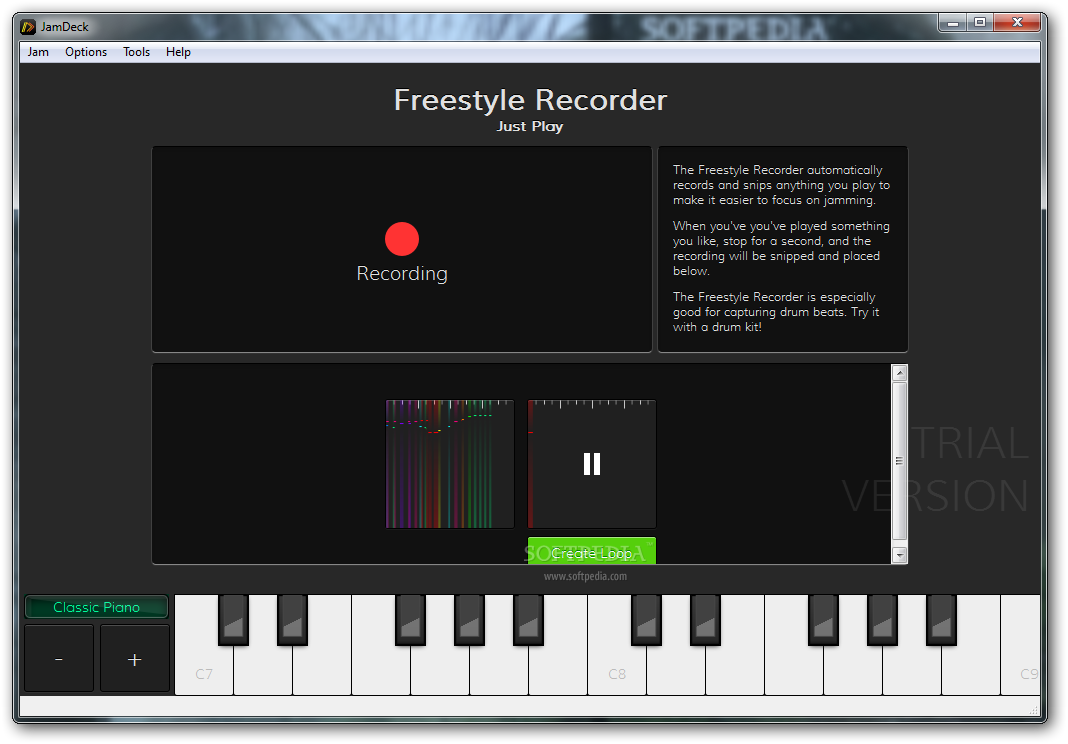Play the black key right of C8
The image size is (1068, 744).
pyautogui.click(x=646, y=619)
